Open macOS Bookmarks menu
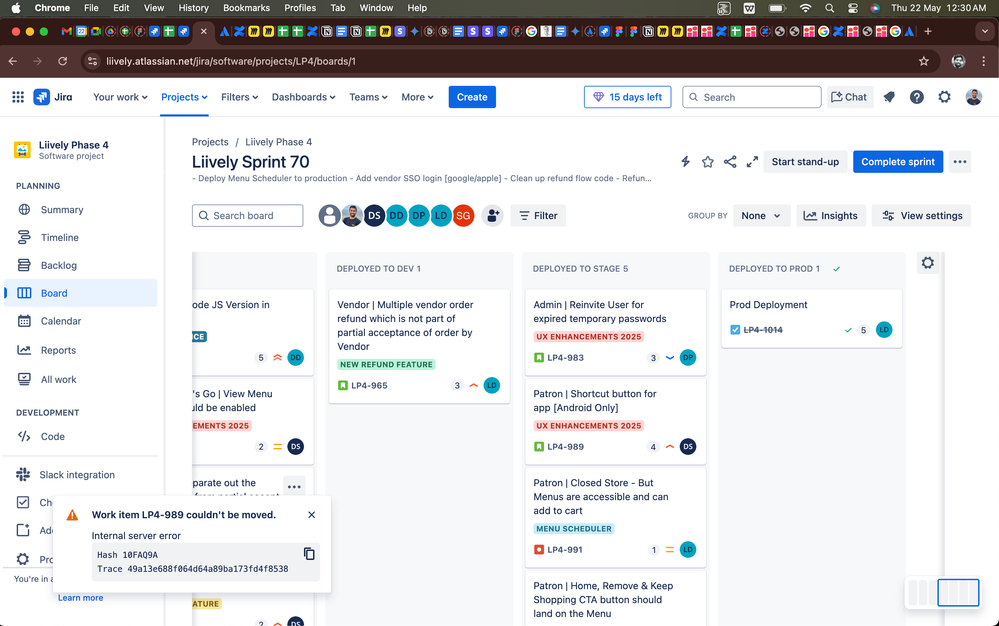The image size is (999, 626). (246, 8)
